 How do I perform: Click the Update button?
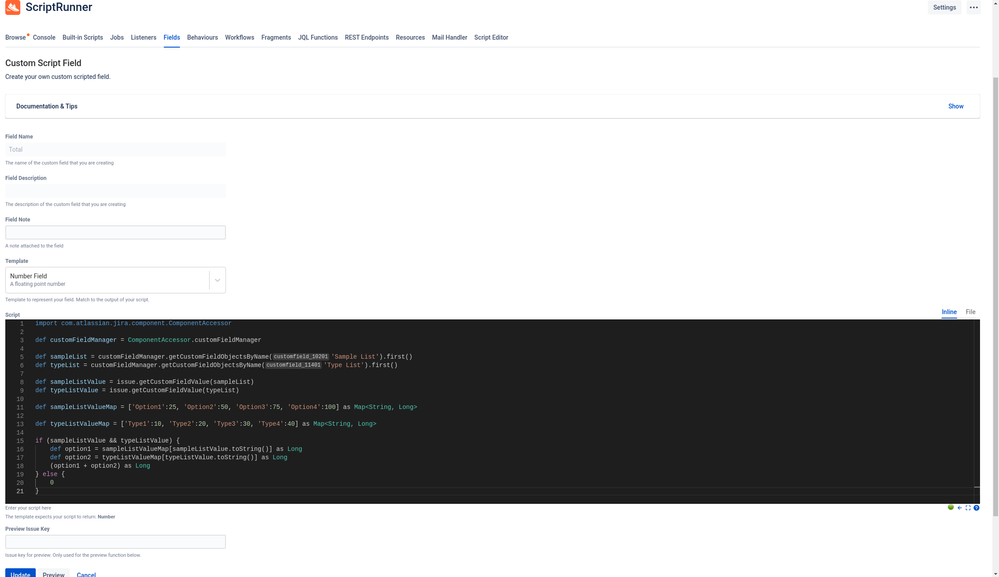click(x=20, y=573)
